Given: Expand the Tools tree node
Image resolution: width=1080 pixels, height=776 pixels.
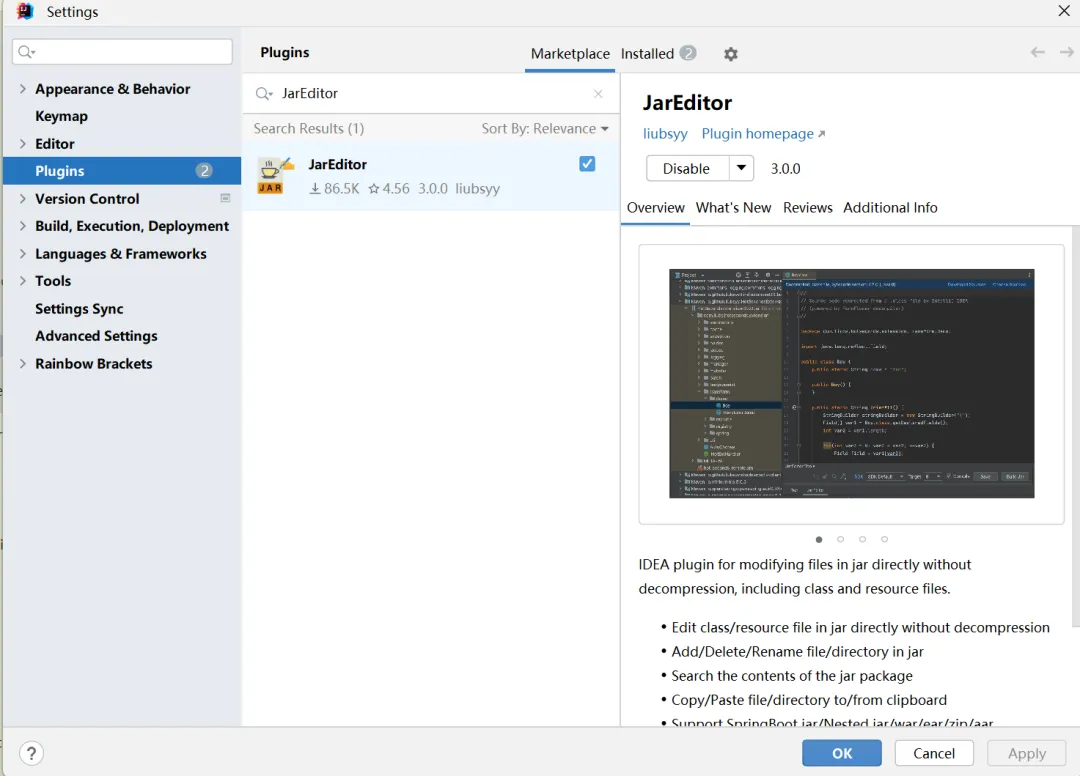Looking at the screenshot, I should pyautogui.click(x=23, y=281).
